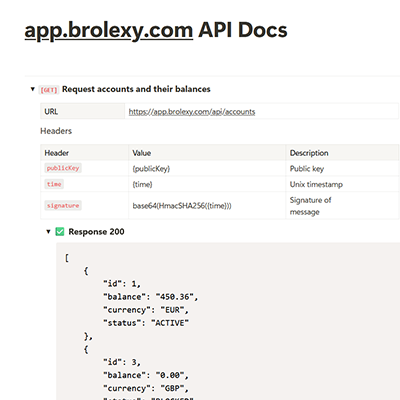Click the "id": 1 line in the response
Screen dimensions: 400x400
pyautogui.click(x=122, y=284)
